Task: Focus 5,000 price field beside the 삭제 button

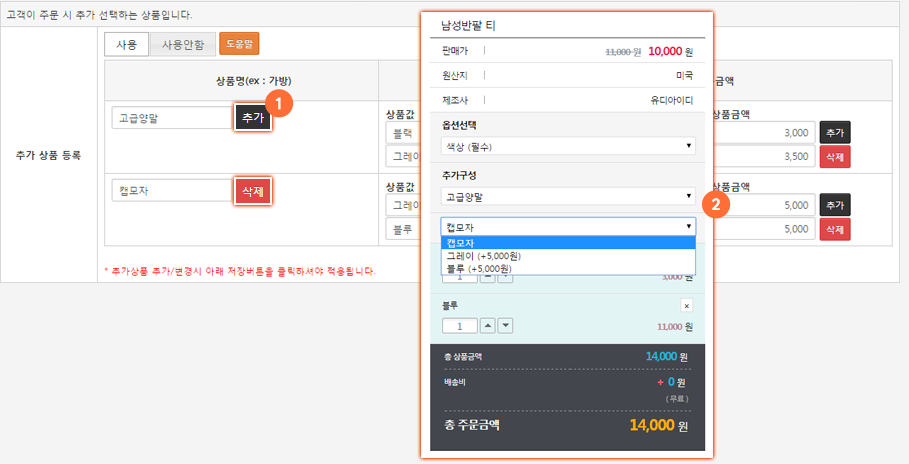Action: pos(763,229)
